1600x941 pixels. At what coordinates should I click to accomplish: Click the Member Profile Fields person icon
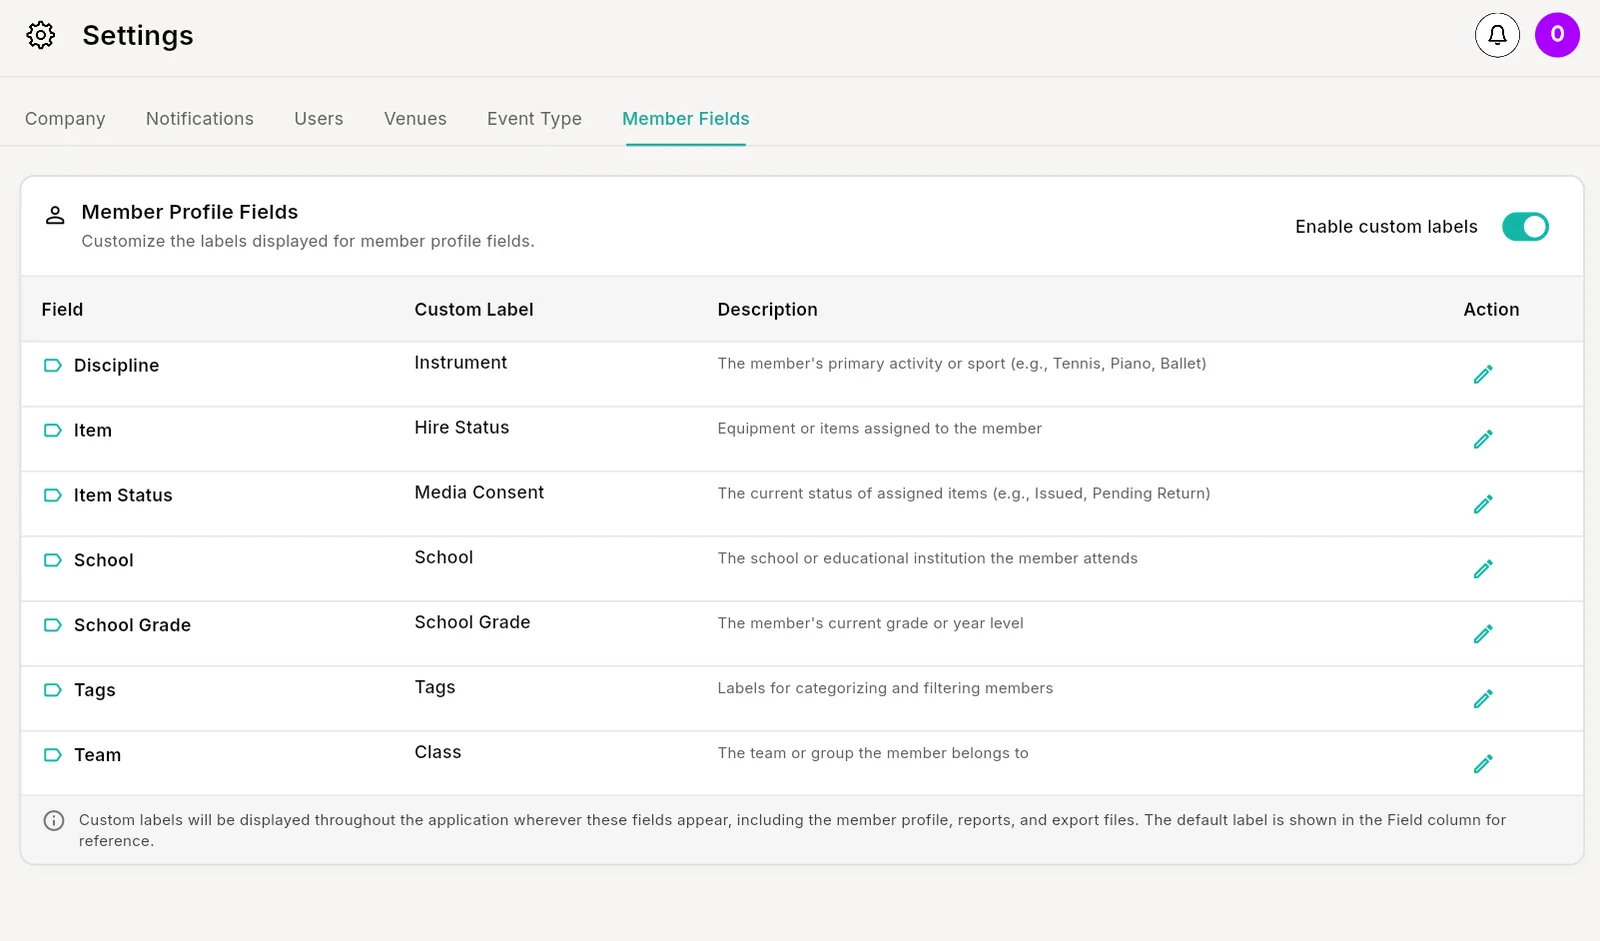coord(55,215)
